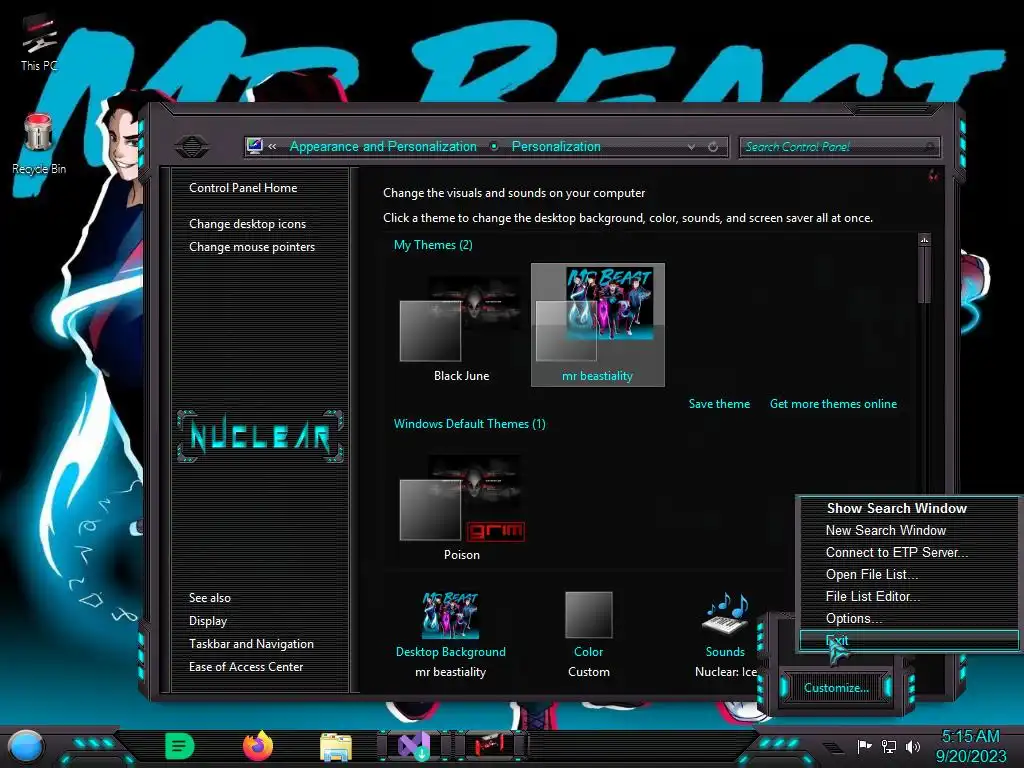Click the Desktop Background icon

[451, 615]
